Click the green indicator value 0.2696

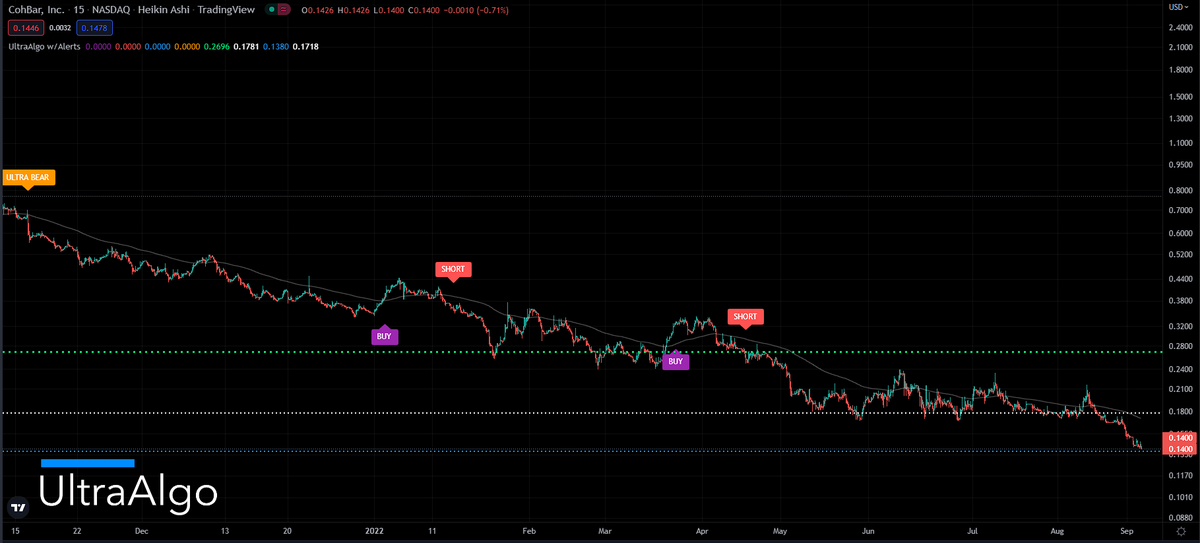pos(215,47)
